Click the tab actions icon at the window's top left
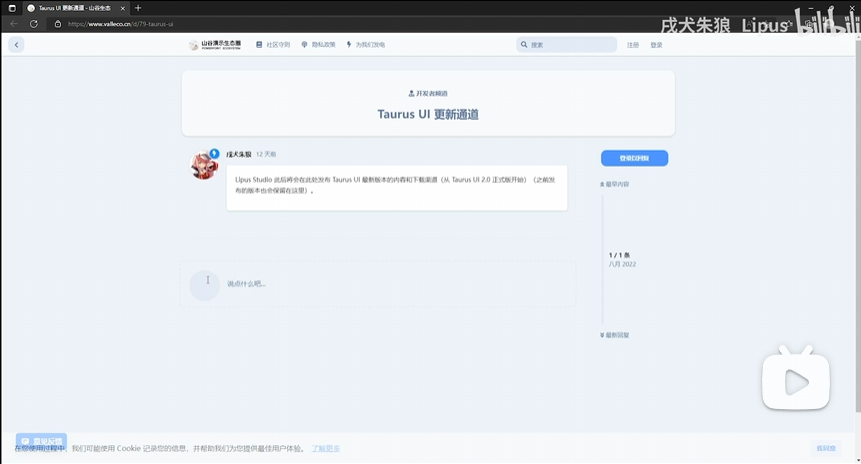Viewport: 861px width, 464px height. point(12,8)
